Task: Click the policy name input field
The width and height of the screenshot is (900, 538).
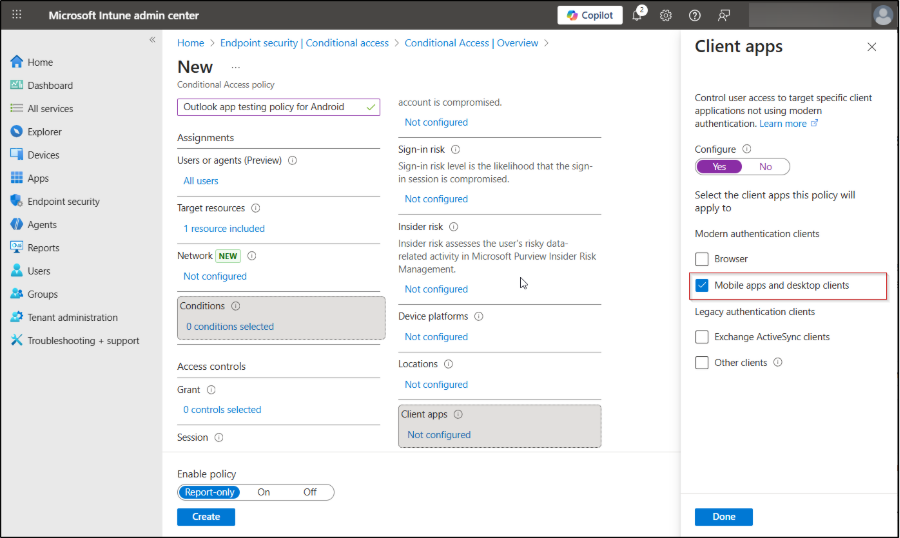Action: point(278,107)
